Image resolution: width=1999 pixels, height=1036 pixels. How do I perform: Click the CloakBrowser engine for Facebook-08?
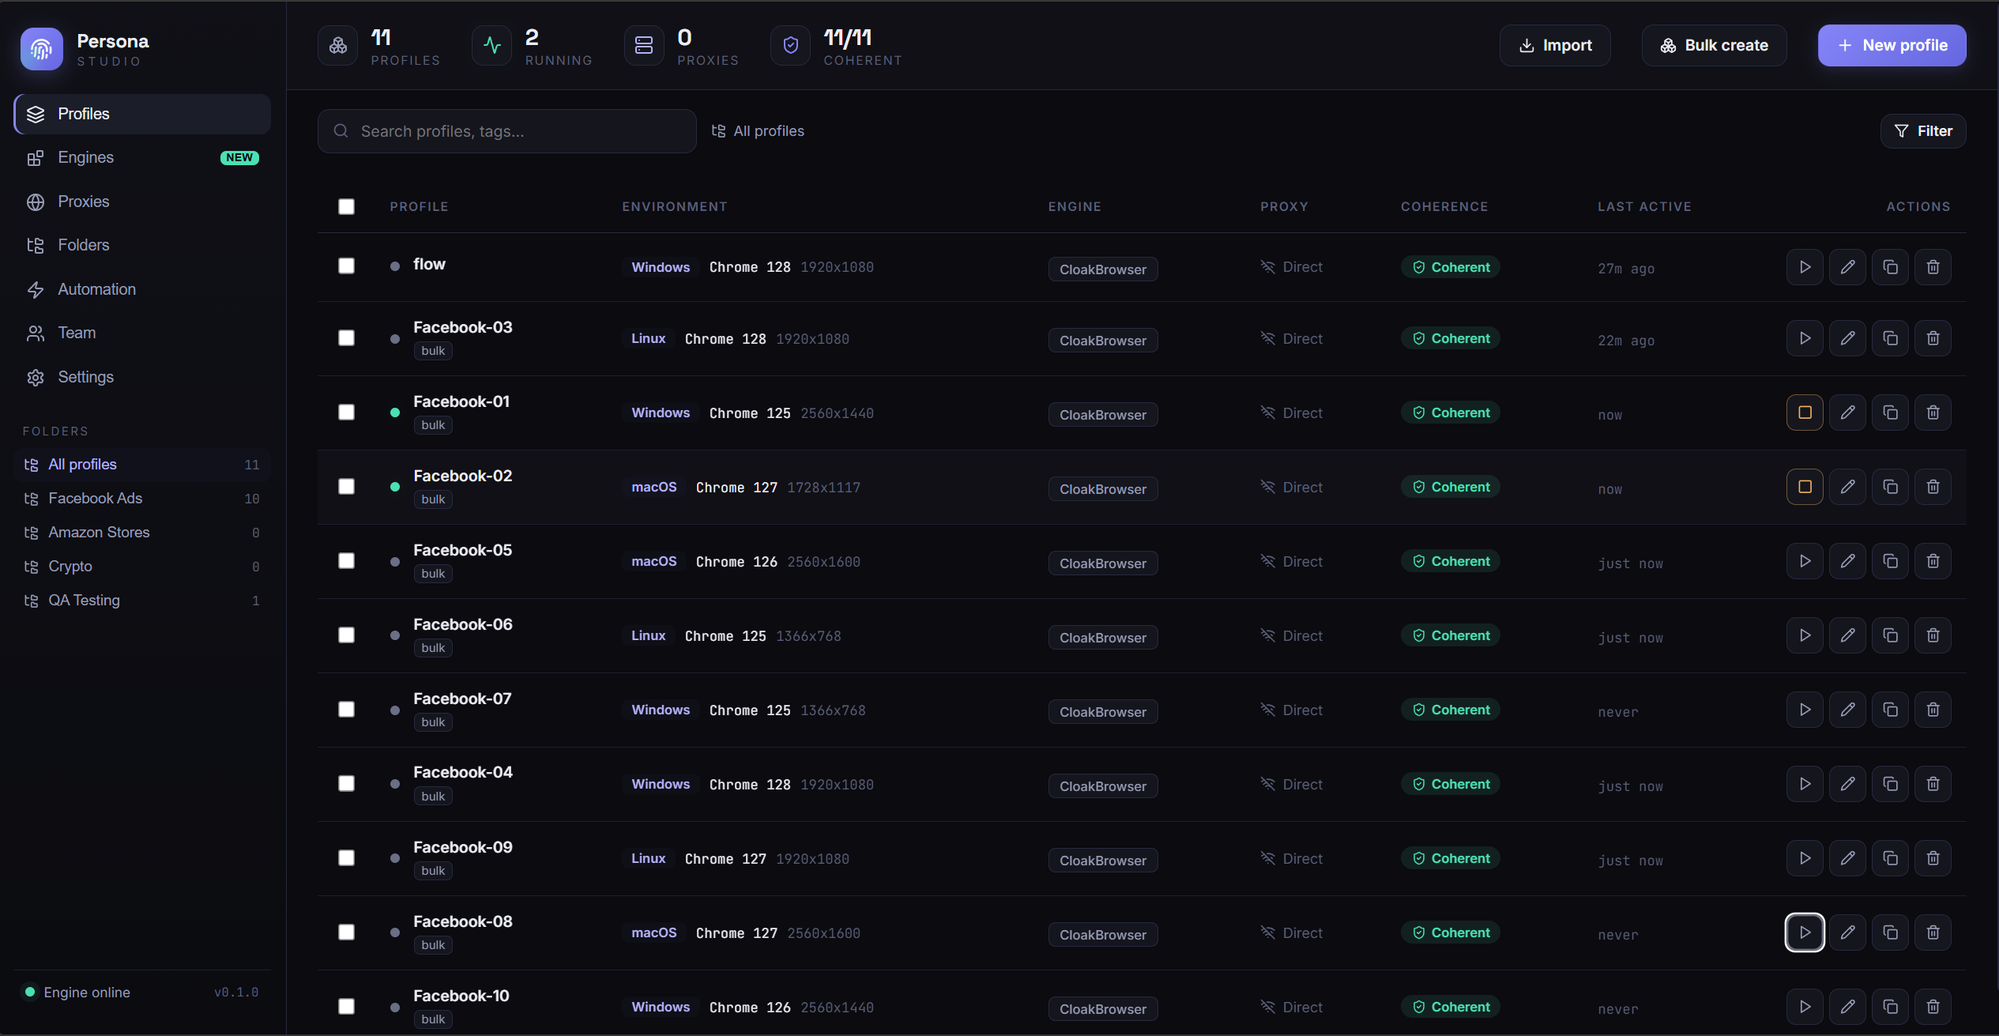click(1103, 935)
